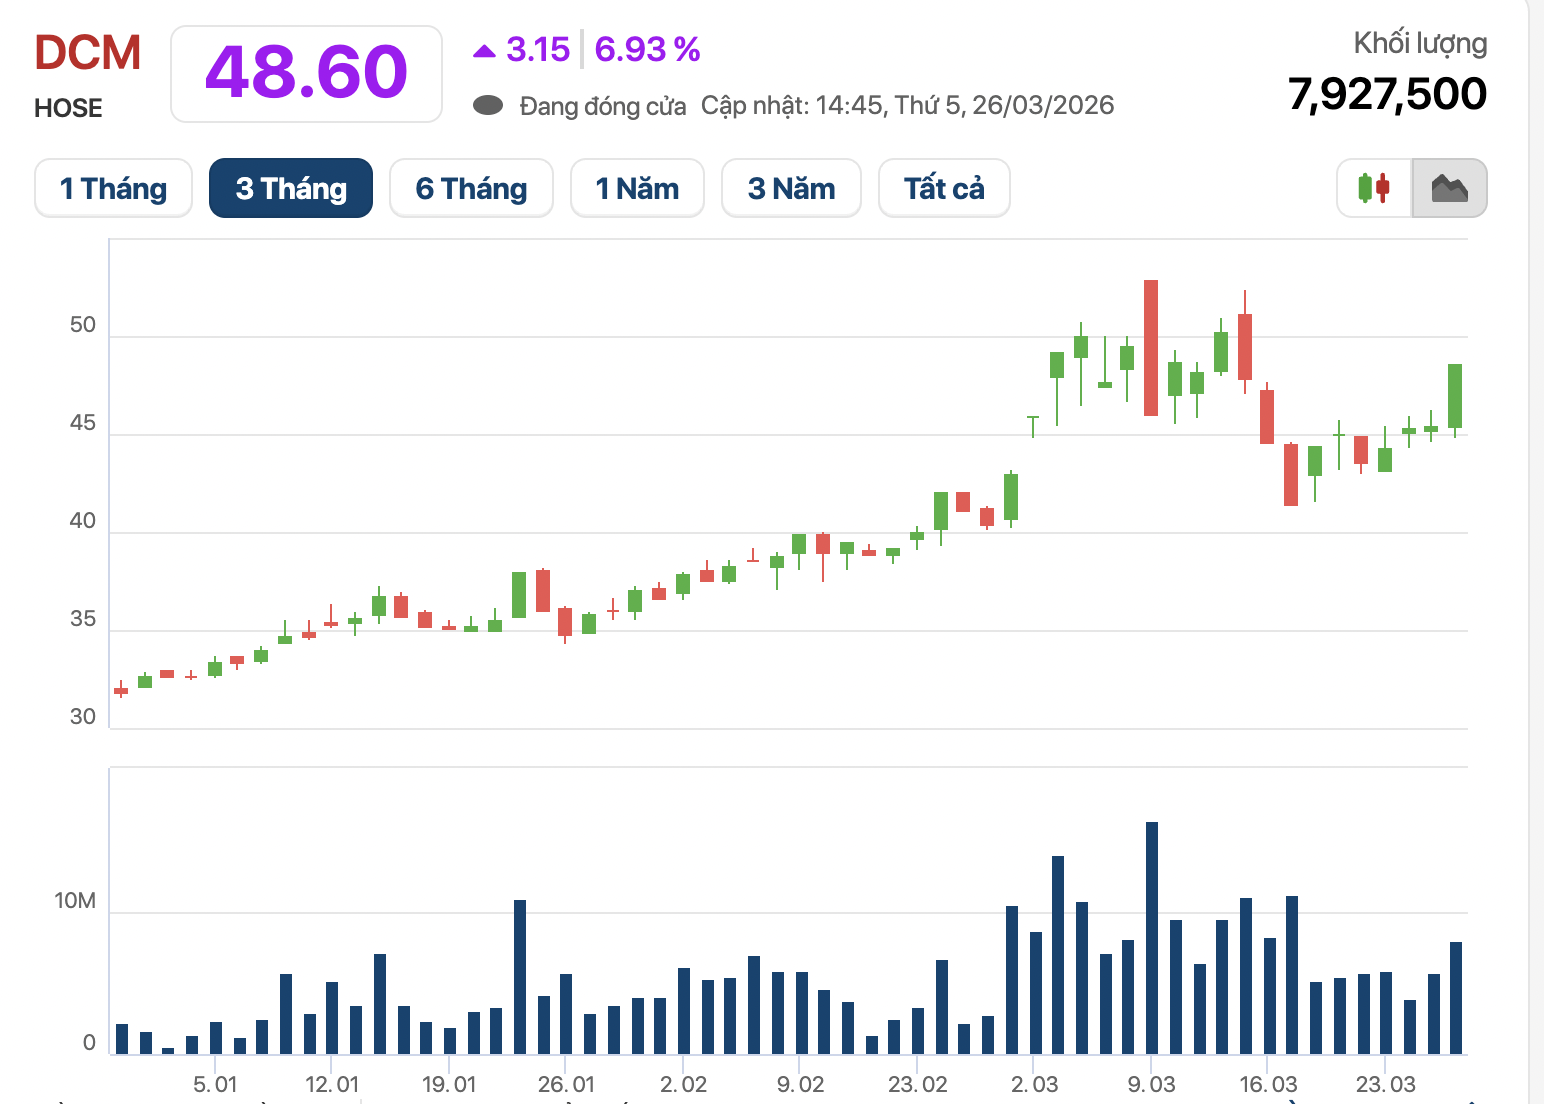
Task: Click the 23.03 date label on axis
Action: click(x=1385, y=1084)
